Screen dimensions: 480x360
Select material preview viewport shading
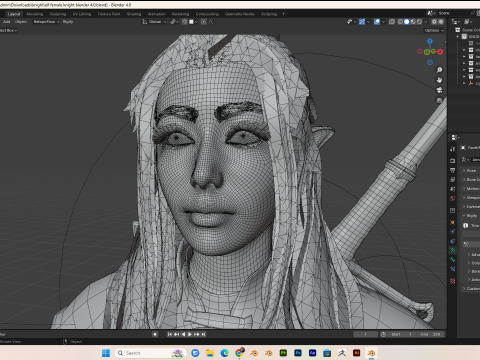point(413,22)
